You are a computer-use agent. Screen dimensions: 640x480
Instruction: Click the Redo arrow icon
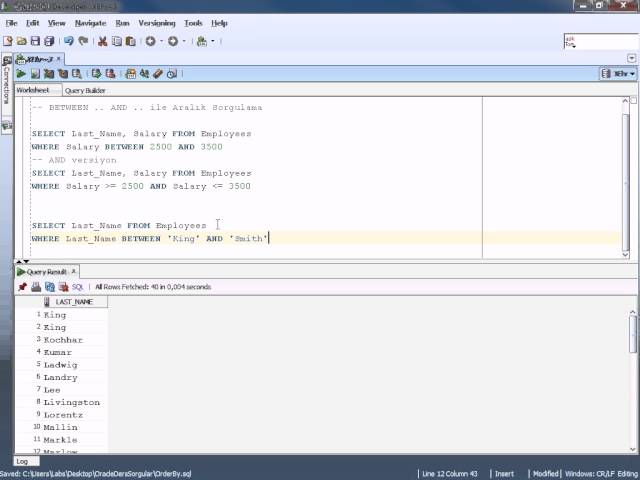click(83, 41)
